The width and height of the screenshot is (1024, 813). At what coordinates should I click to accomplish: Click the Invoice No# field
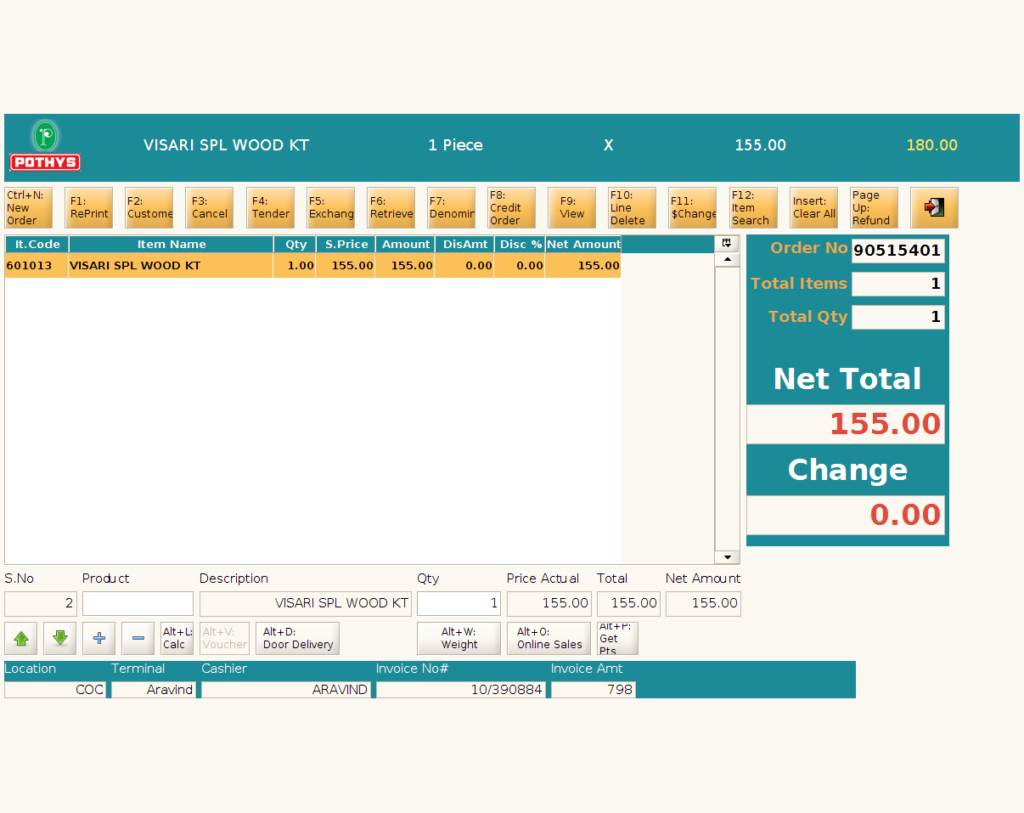(x=460, y=690)
